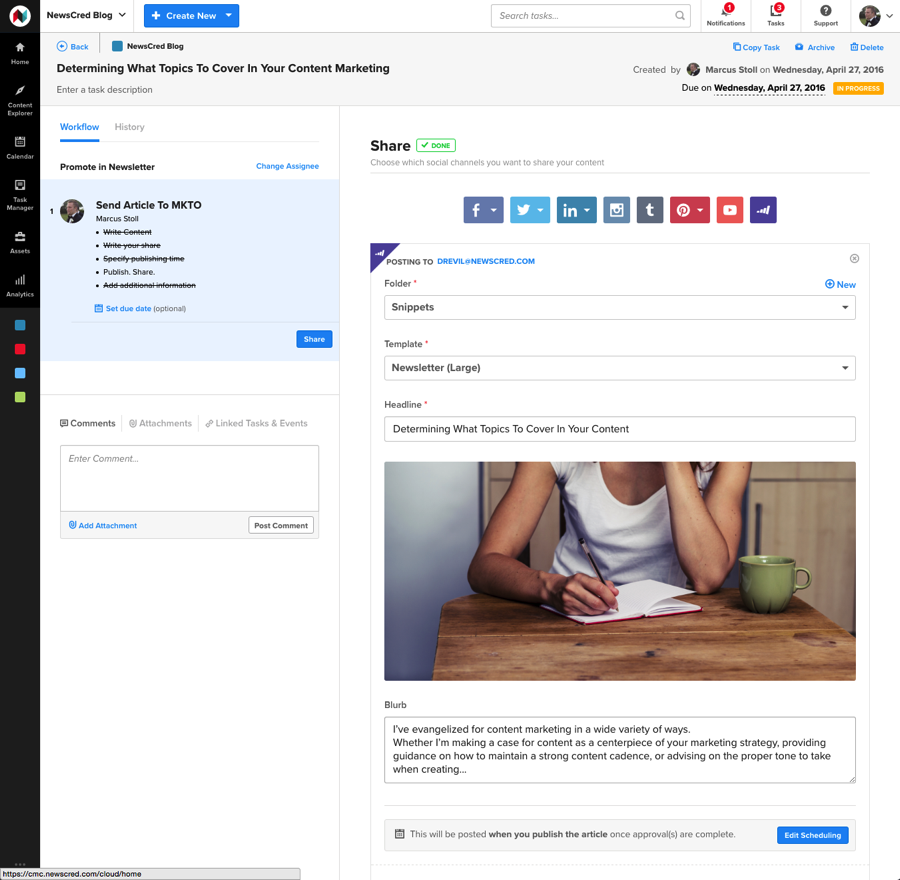Click the Headline input field
This screenshot has width=900, height=880.
tap(619, 429)
